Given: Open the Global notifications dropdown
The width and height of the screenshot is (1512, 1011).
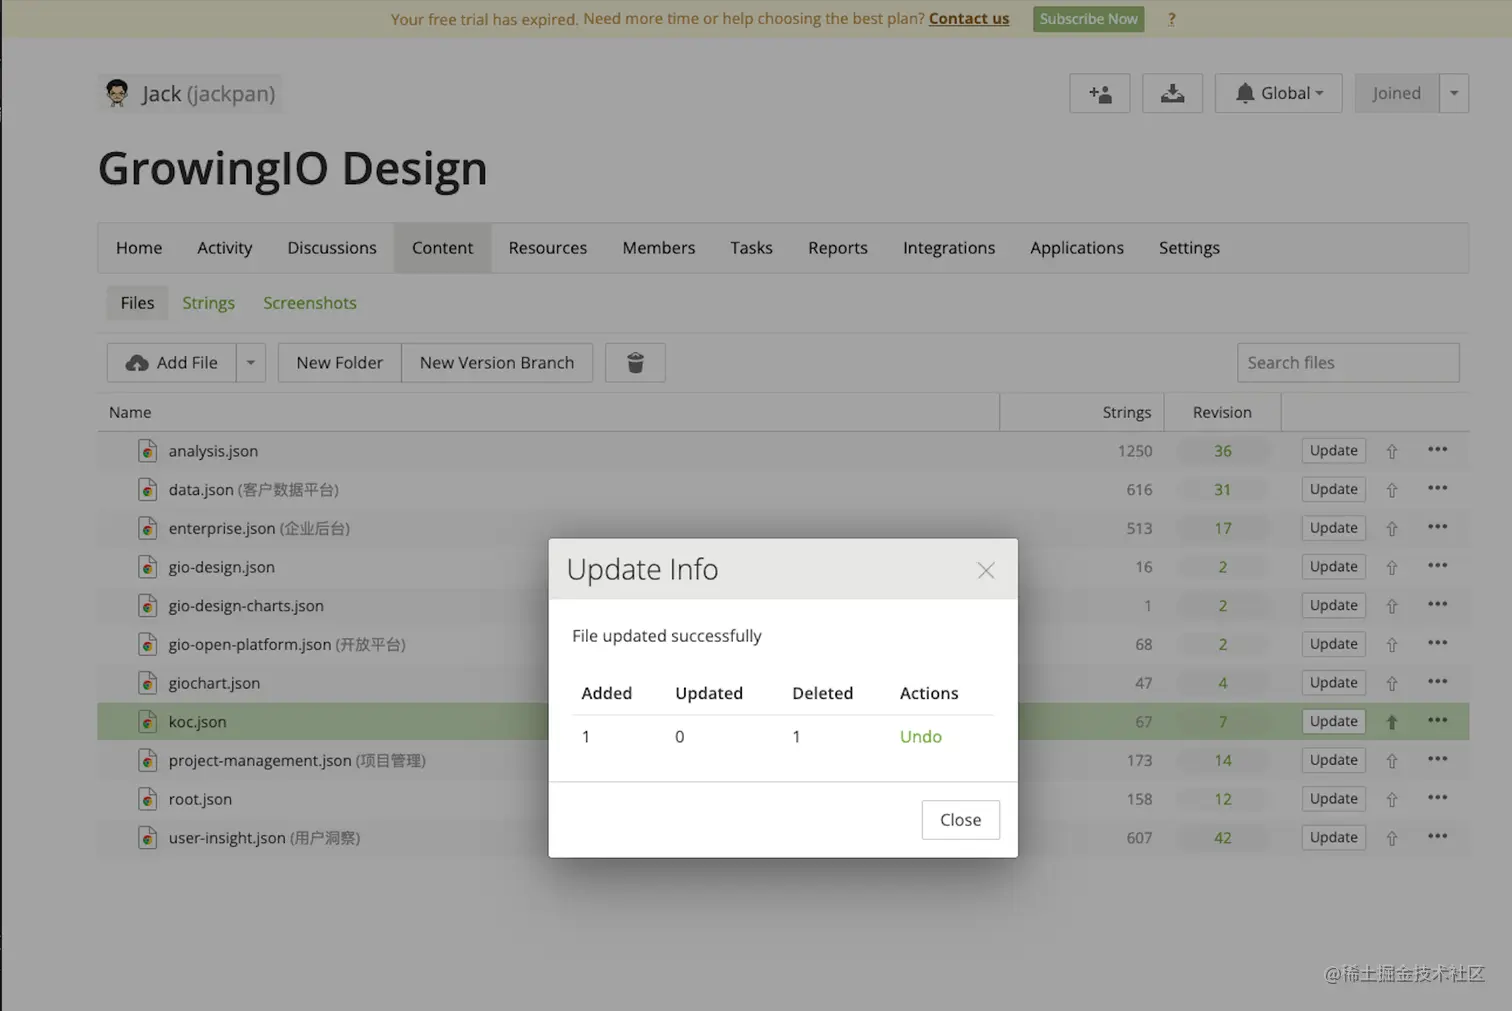Looking at the screenshot, I should 1278,93.
